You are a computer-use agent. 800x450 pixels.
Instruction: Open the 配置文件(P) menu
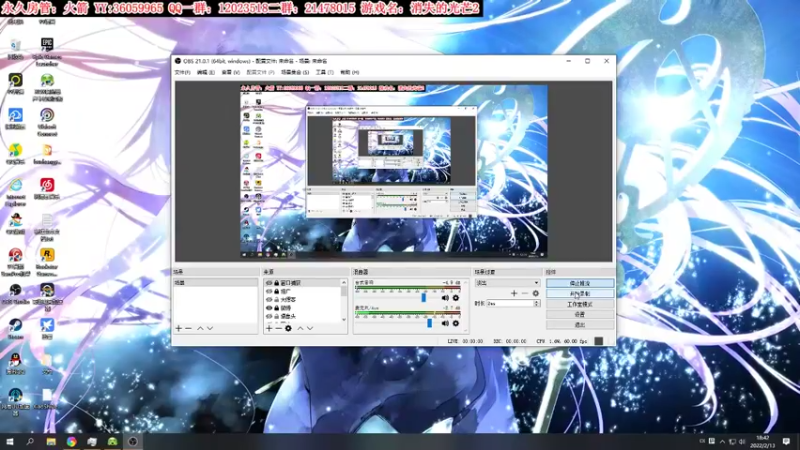click(260, 72)
